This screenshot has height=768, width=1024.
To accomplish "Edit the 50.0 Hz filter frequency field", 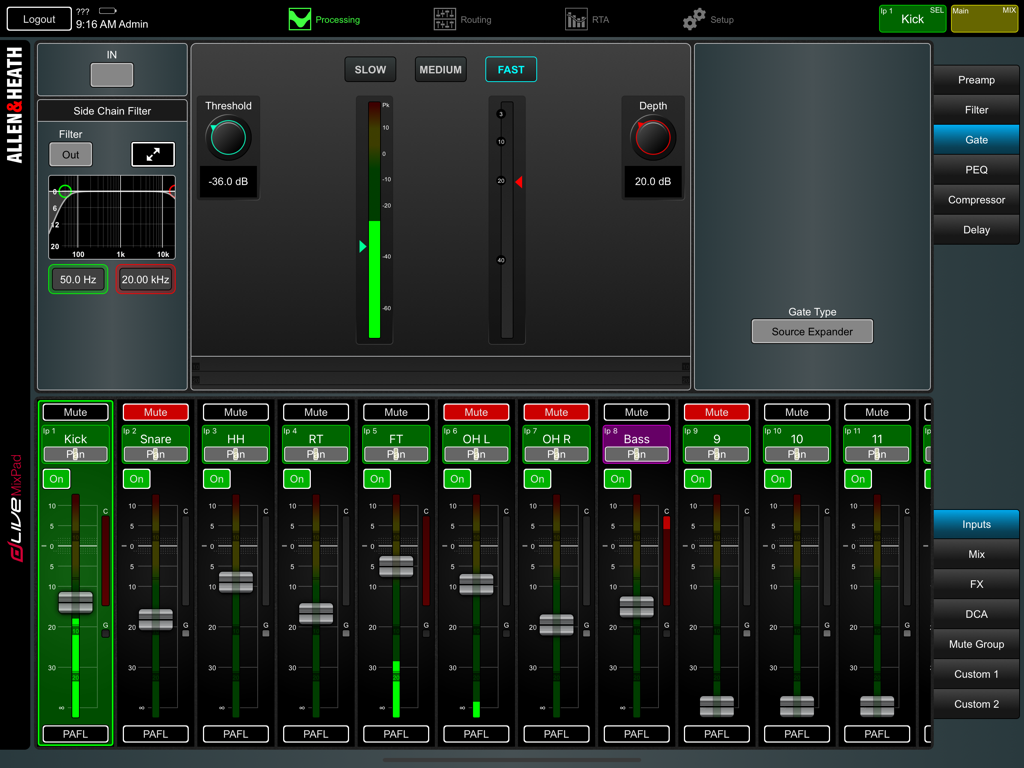I will click(x=77, y=279).
